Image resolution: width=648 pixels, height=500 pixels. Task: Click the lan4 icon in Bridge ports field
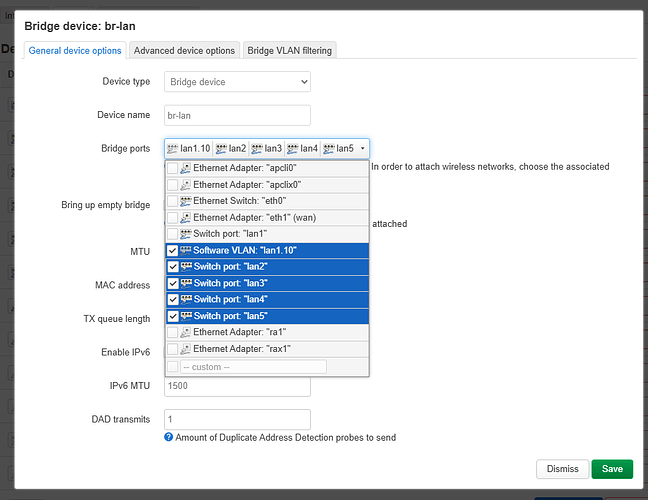click(x=293, y=149)
